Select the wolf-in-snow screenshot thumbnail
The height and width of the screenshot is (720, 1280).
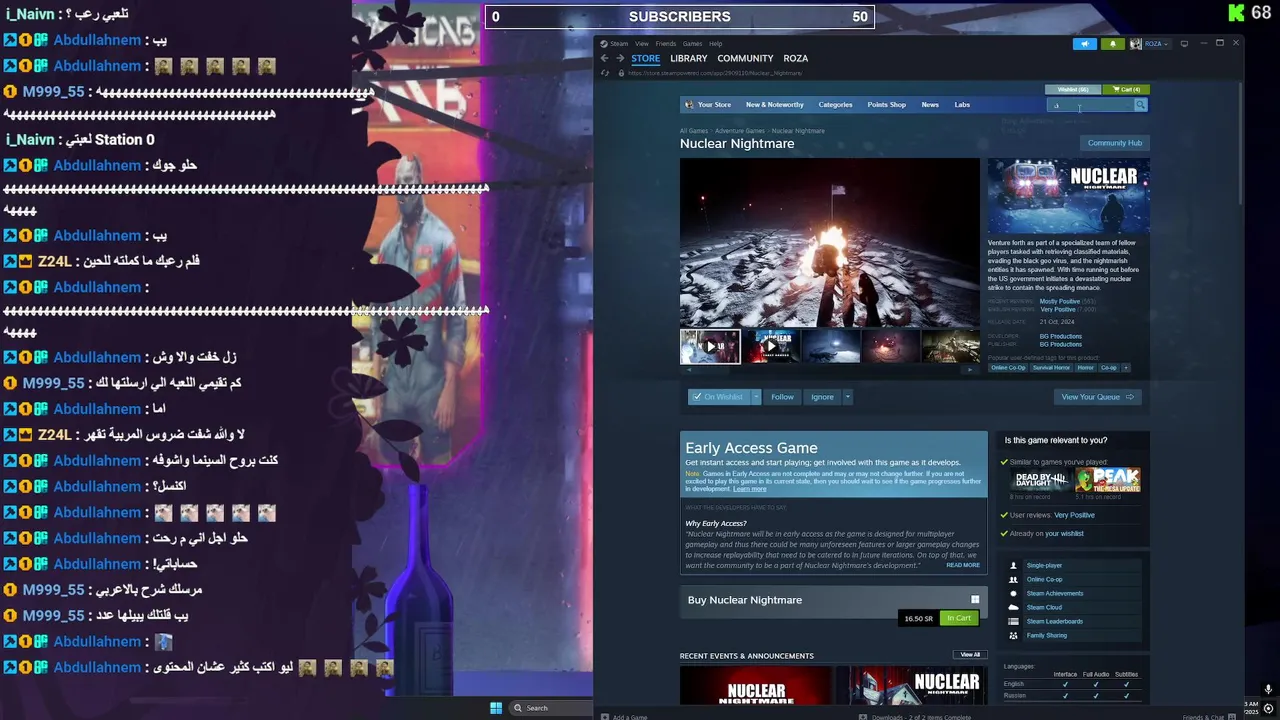(x=831, y=346)
